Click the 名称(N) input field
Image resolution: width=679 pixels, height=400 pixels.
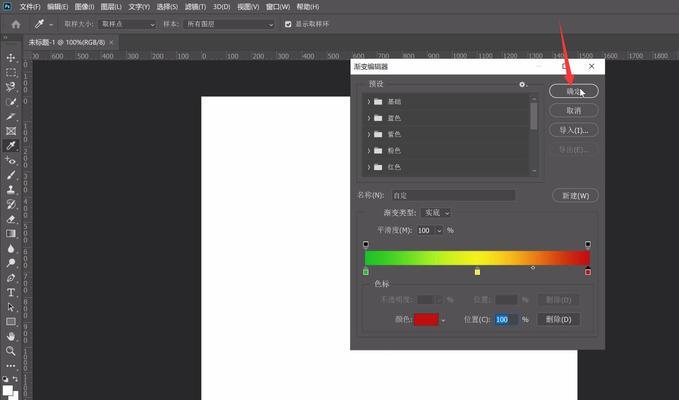click(453, 195)
